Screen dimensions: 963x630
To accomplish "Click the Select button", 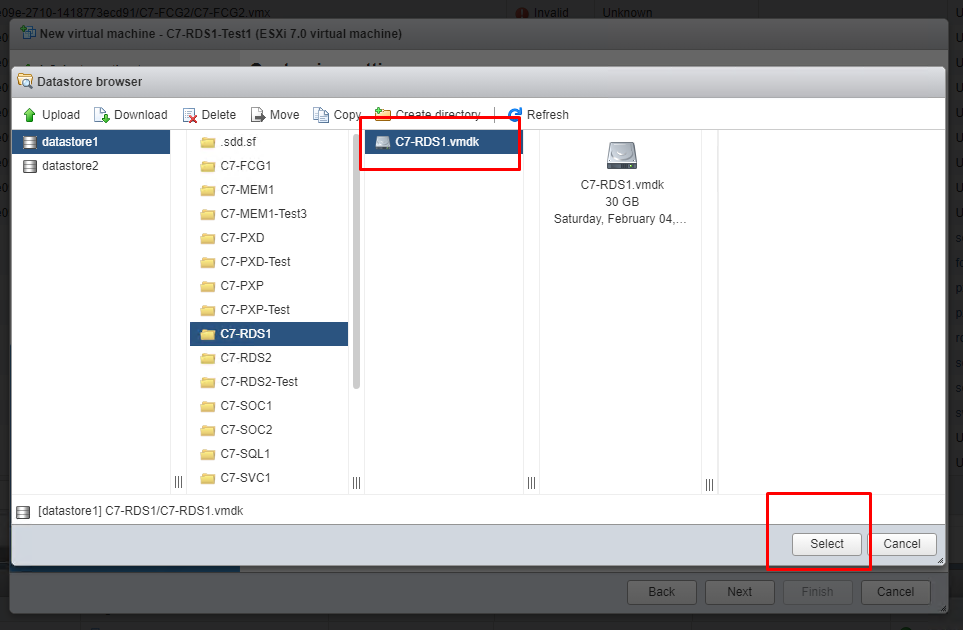I will 827,544.
